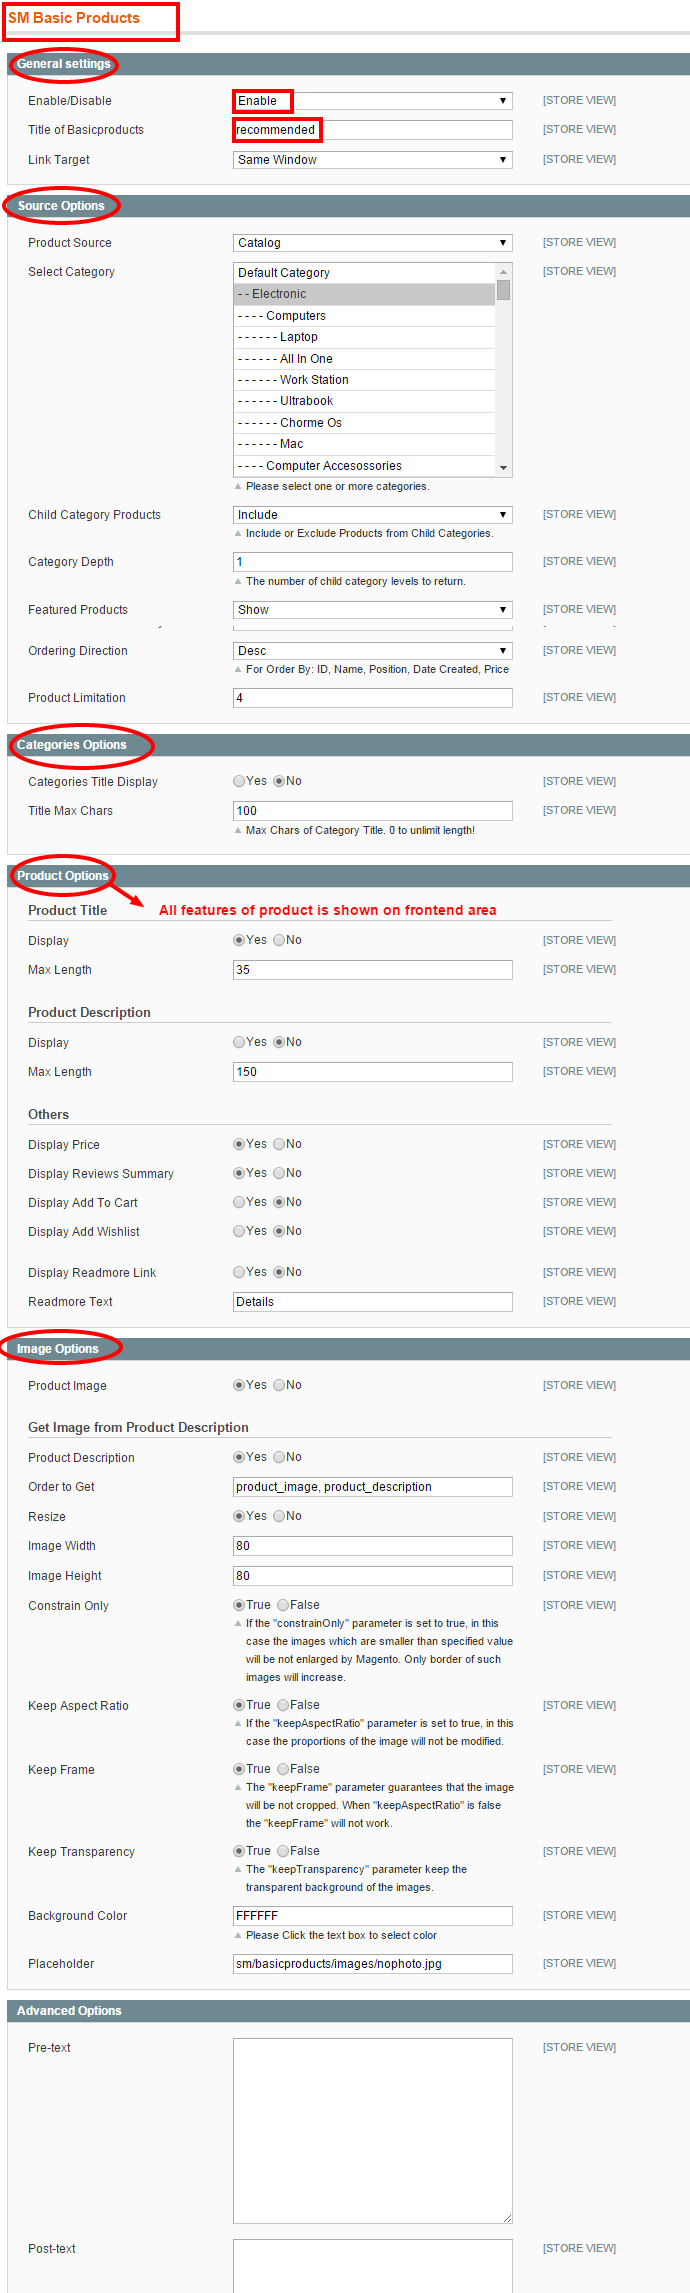Click Product Title Max Length field
Viewport: 690px width, 2293px height.
point(372,970)
